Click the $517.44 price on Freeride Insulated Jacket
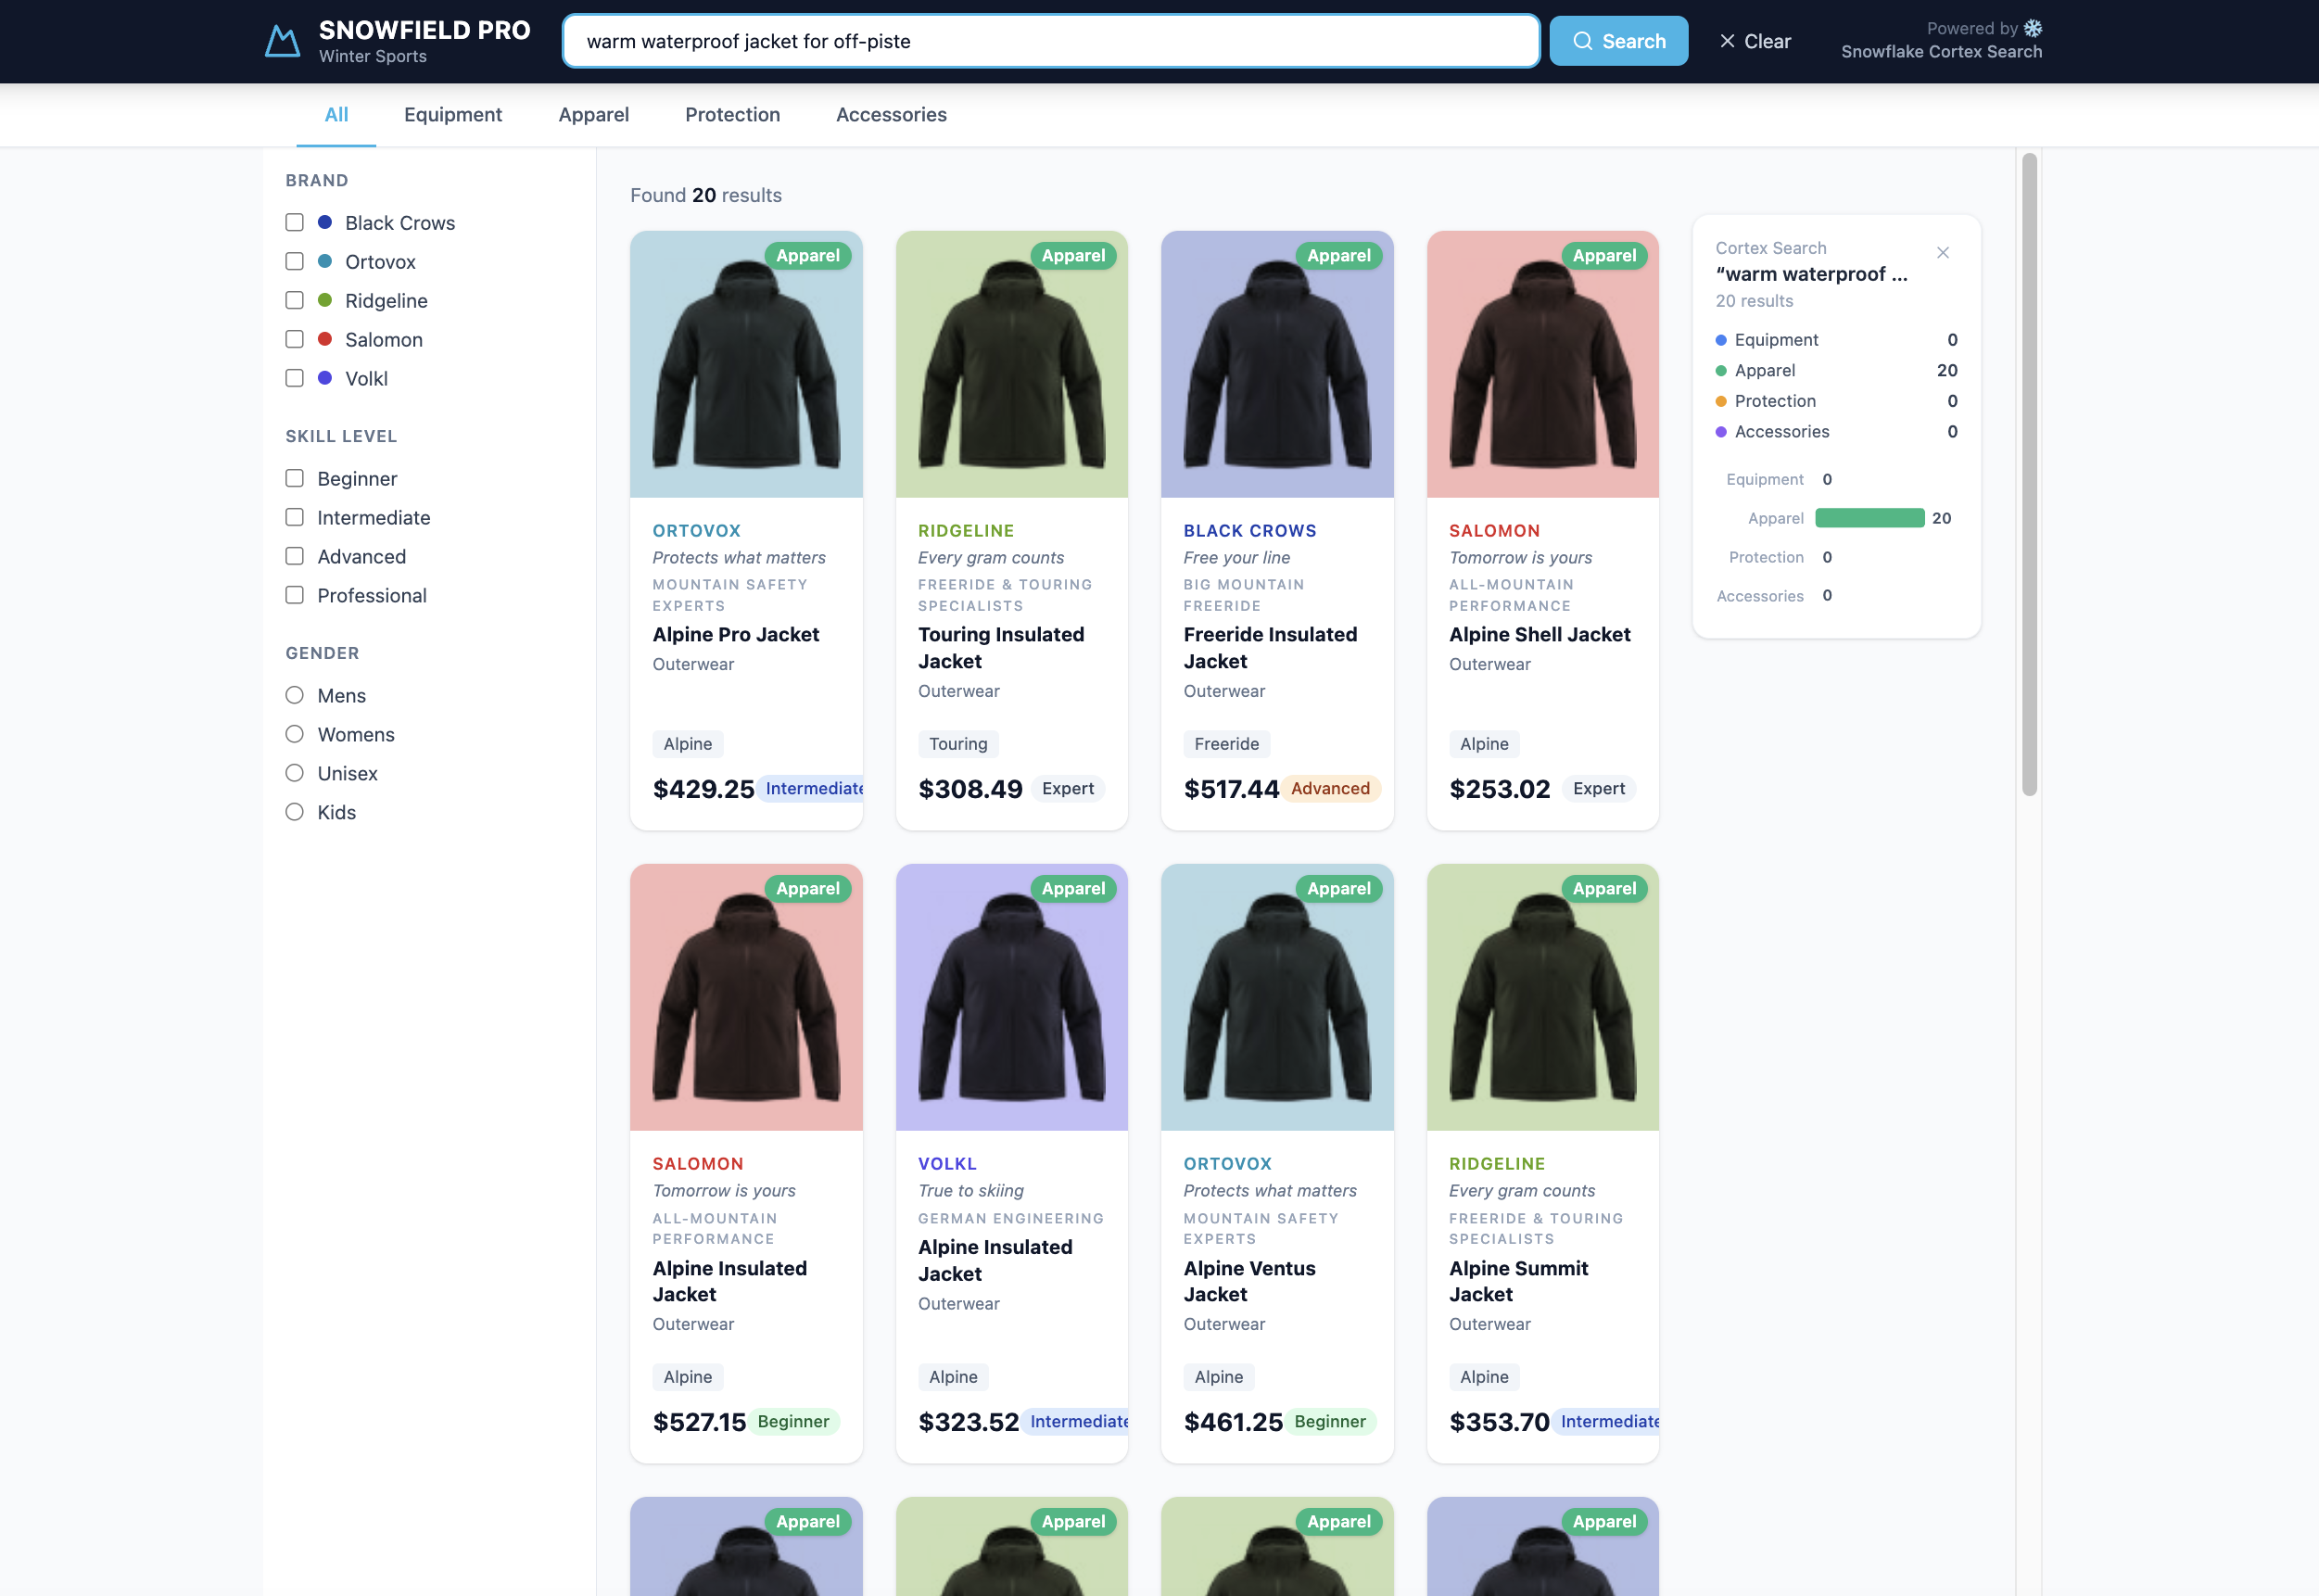The width and height of the screenshot is (2319, 1596). (1230, 789)
